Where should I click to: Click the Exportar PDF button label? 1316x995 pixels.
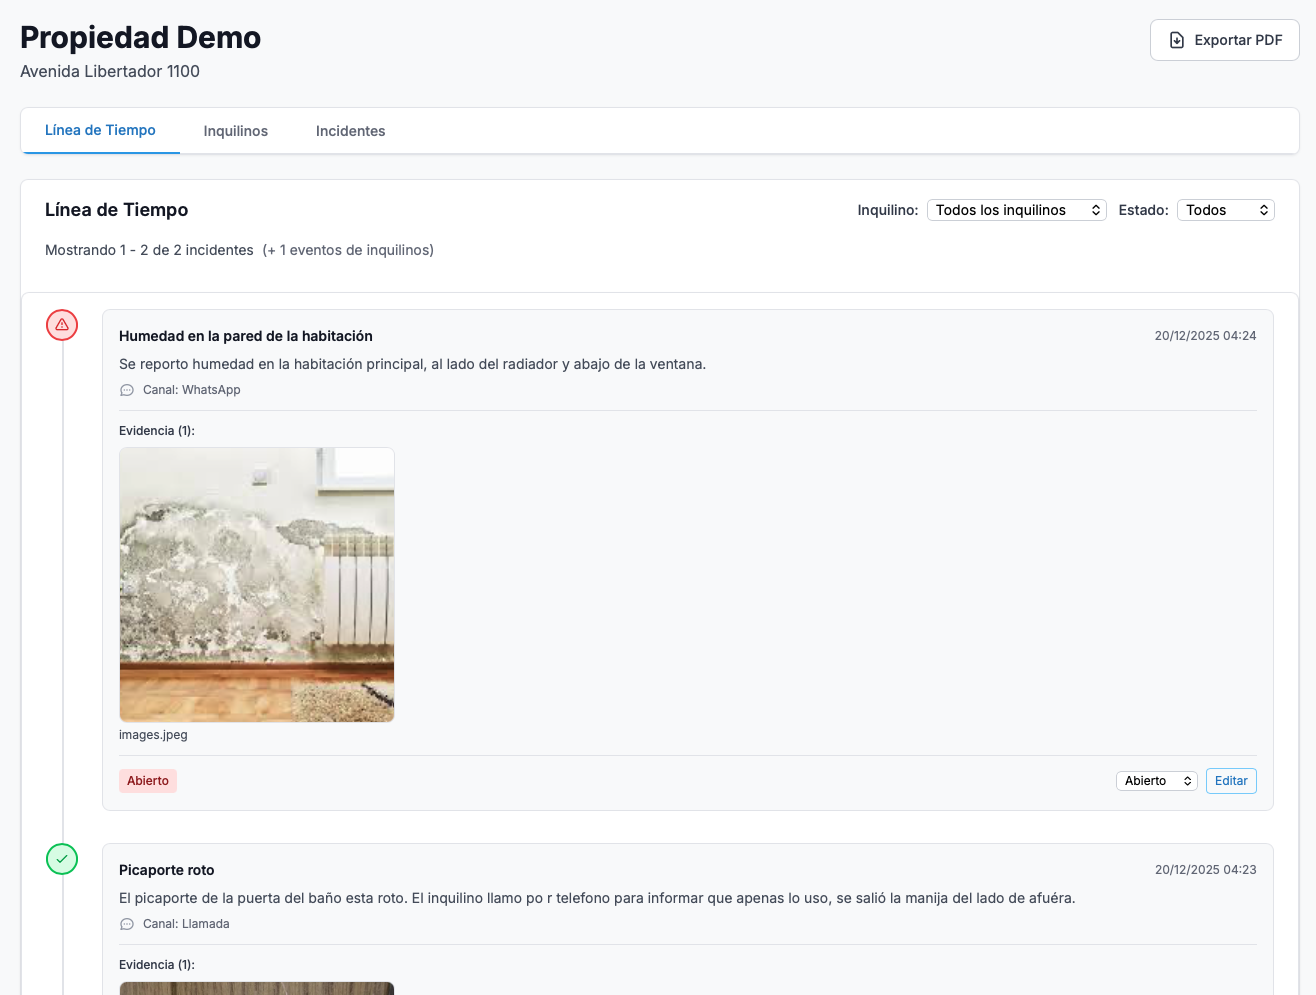click(x=1238, y=40)
